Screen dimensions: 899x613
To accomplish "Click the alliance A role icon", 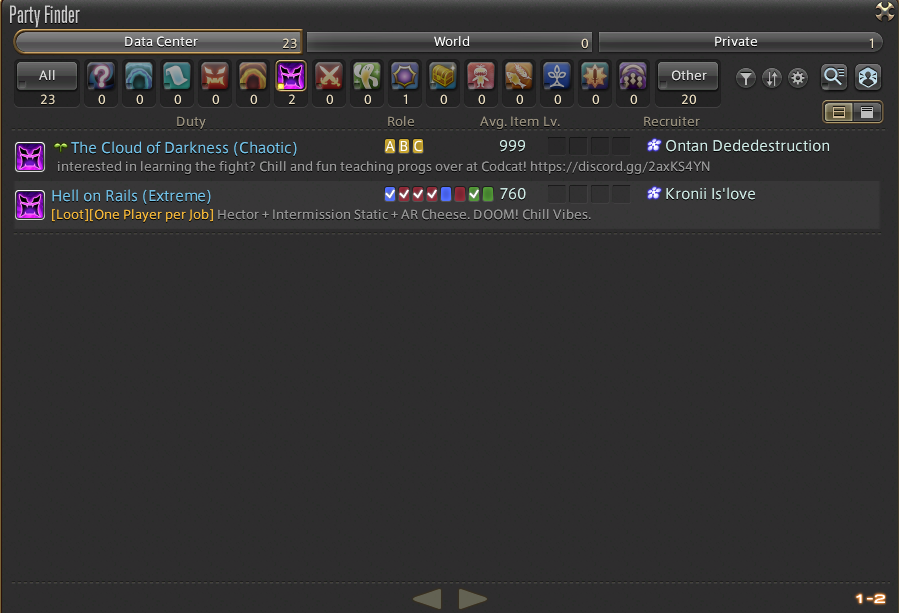I will tap(390, 146).
